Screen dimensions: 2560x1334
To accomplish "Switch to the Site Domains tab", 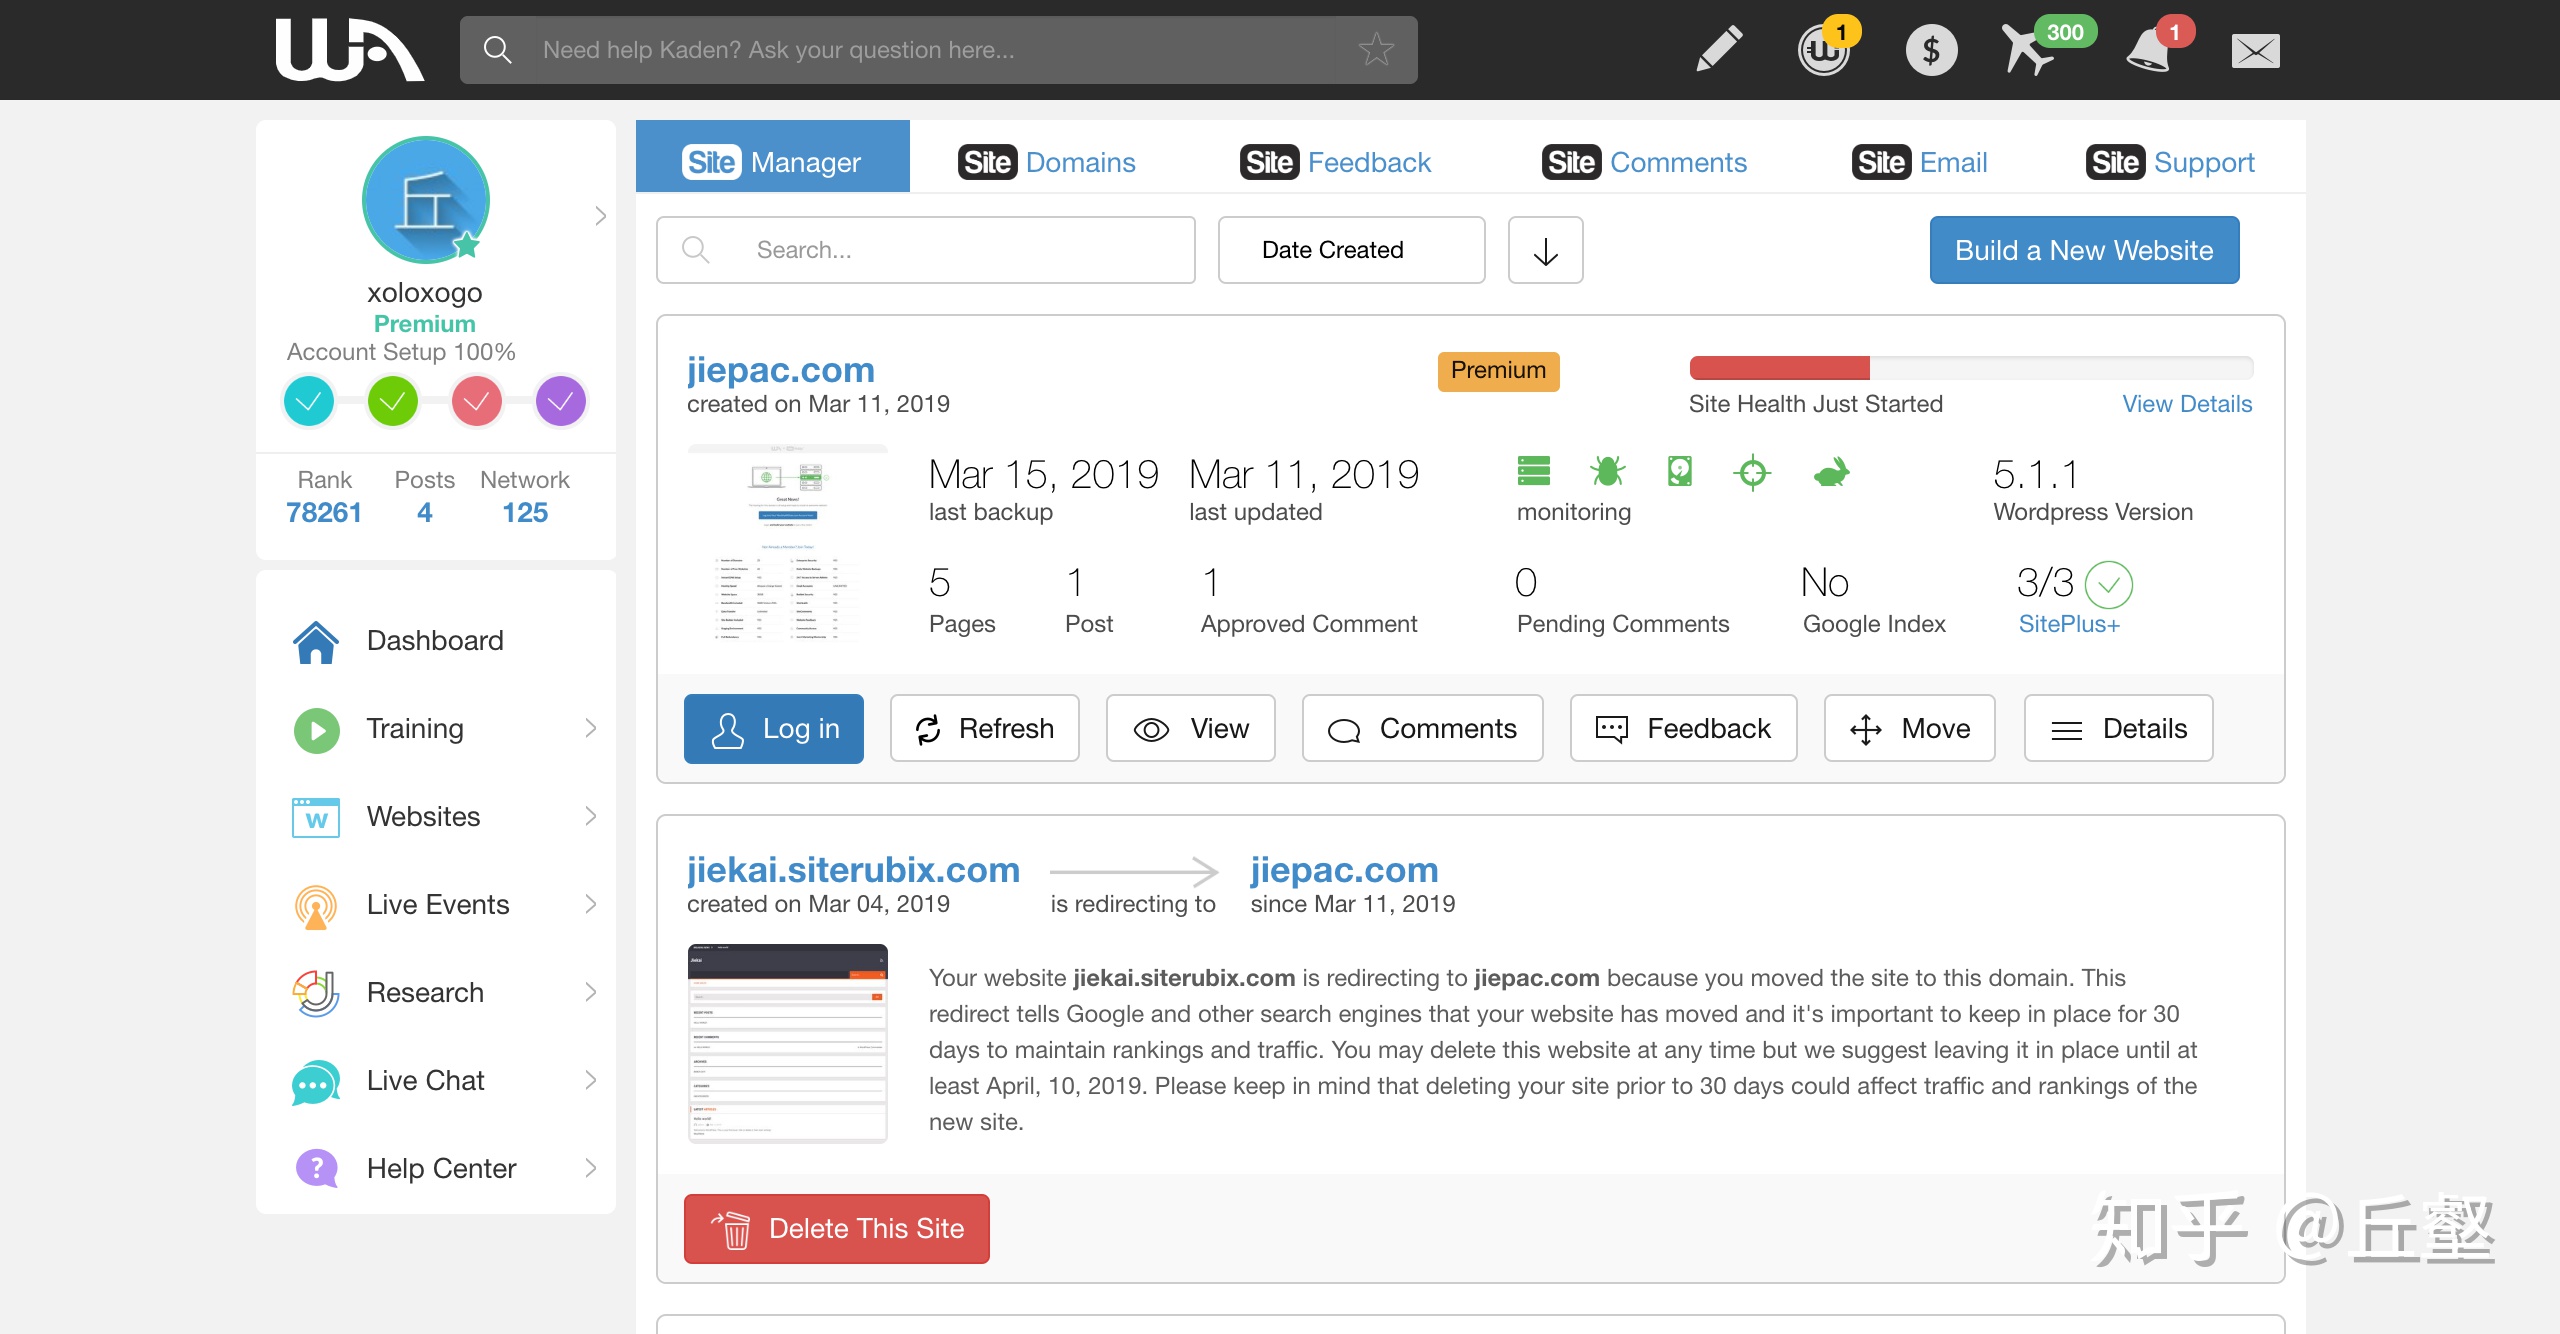I will coord(1047,162).
